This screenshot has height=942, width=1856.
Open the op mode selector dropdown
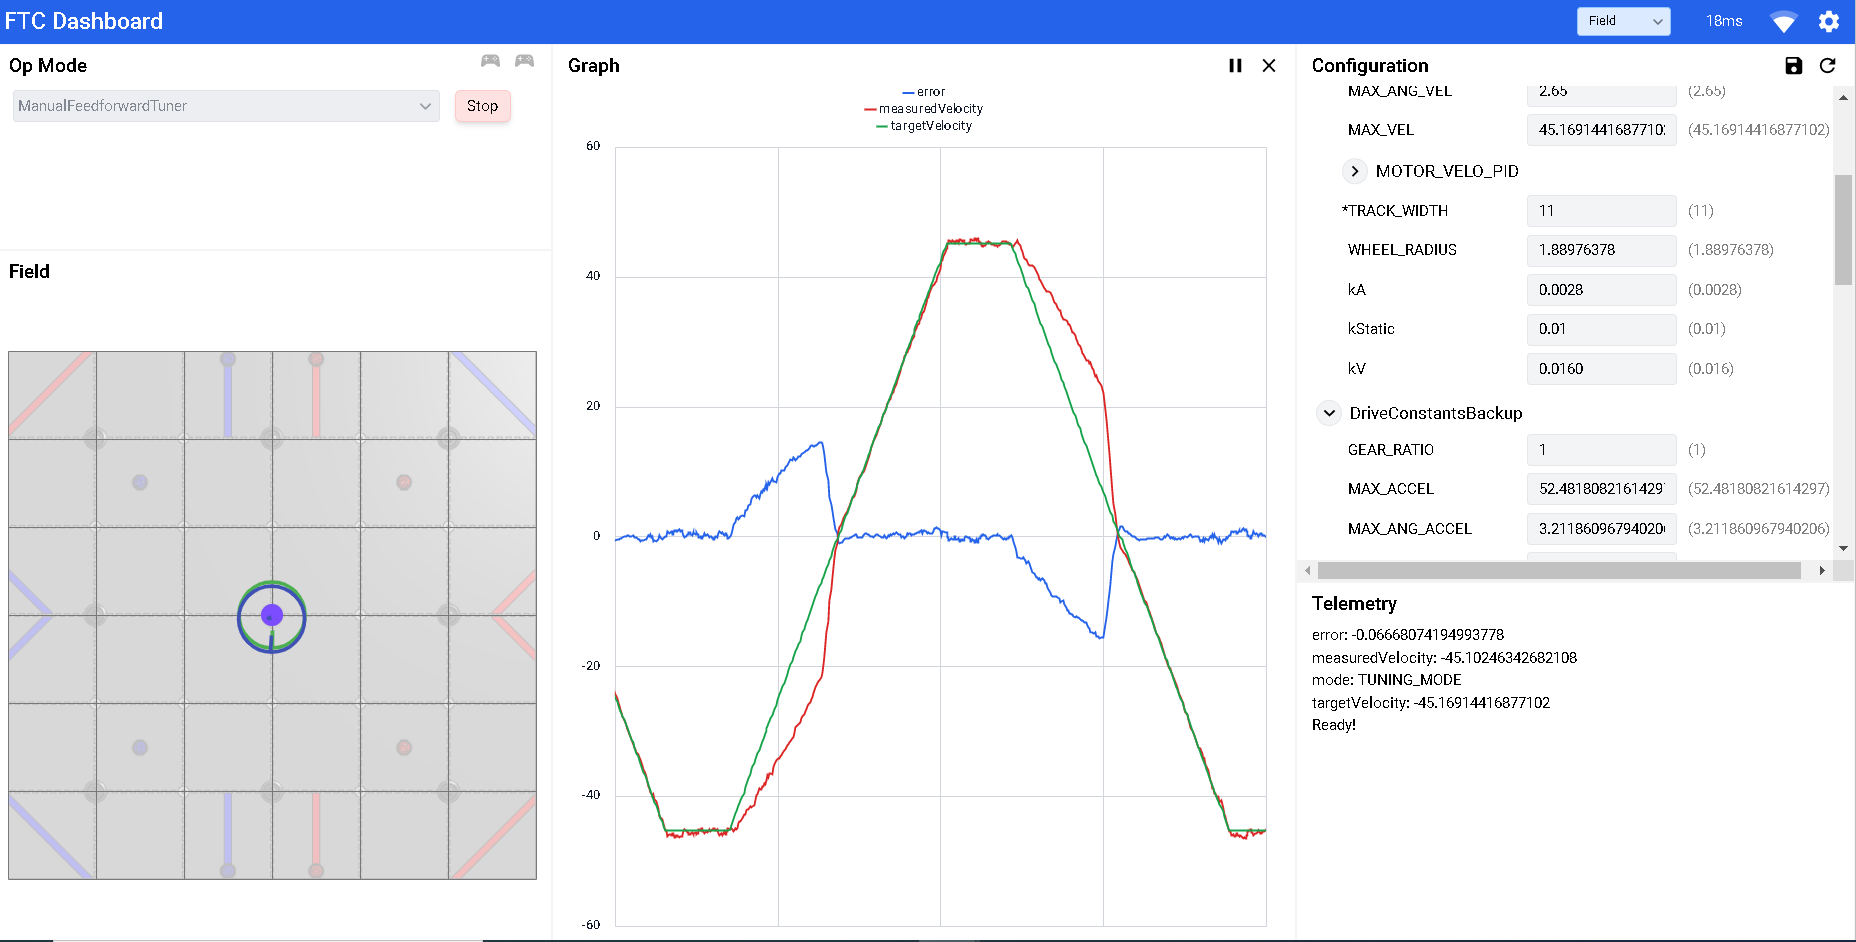point(225,105)
